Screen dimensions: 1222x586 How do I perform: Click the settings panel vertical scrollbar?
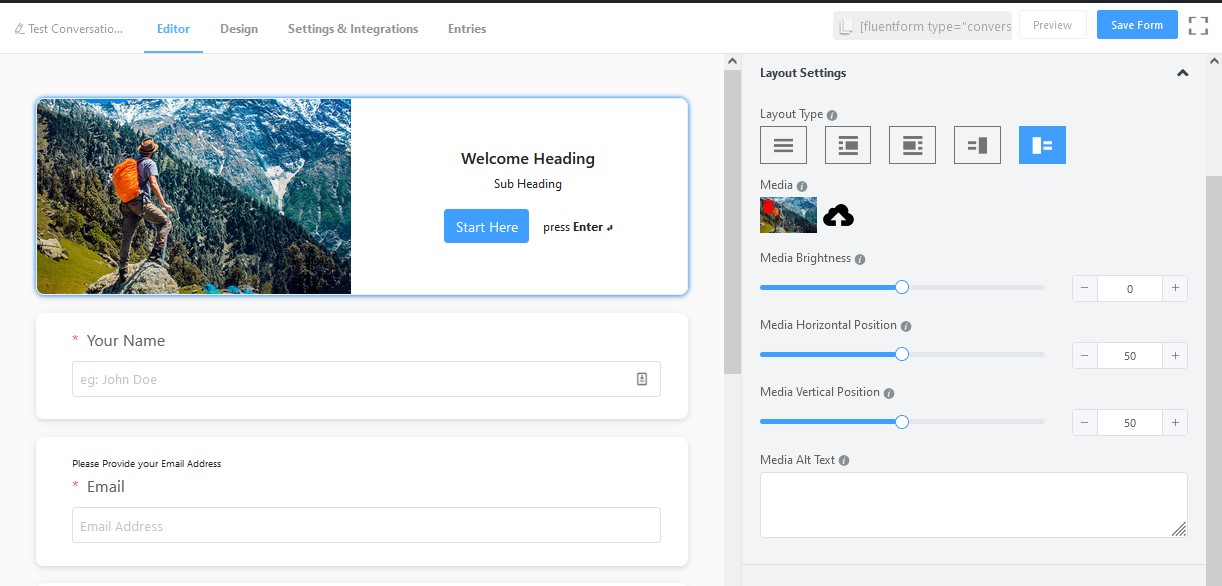(x=1214, y=380)
